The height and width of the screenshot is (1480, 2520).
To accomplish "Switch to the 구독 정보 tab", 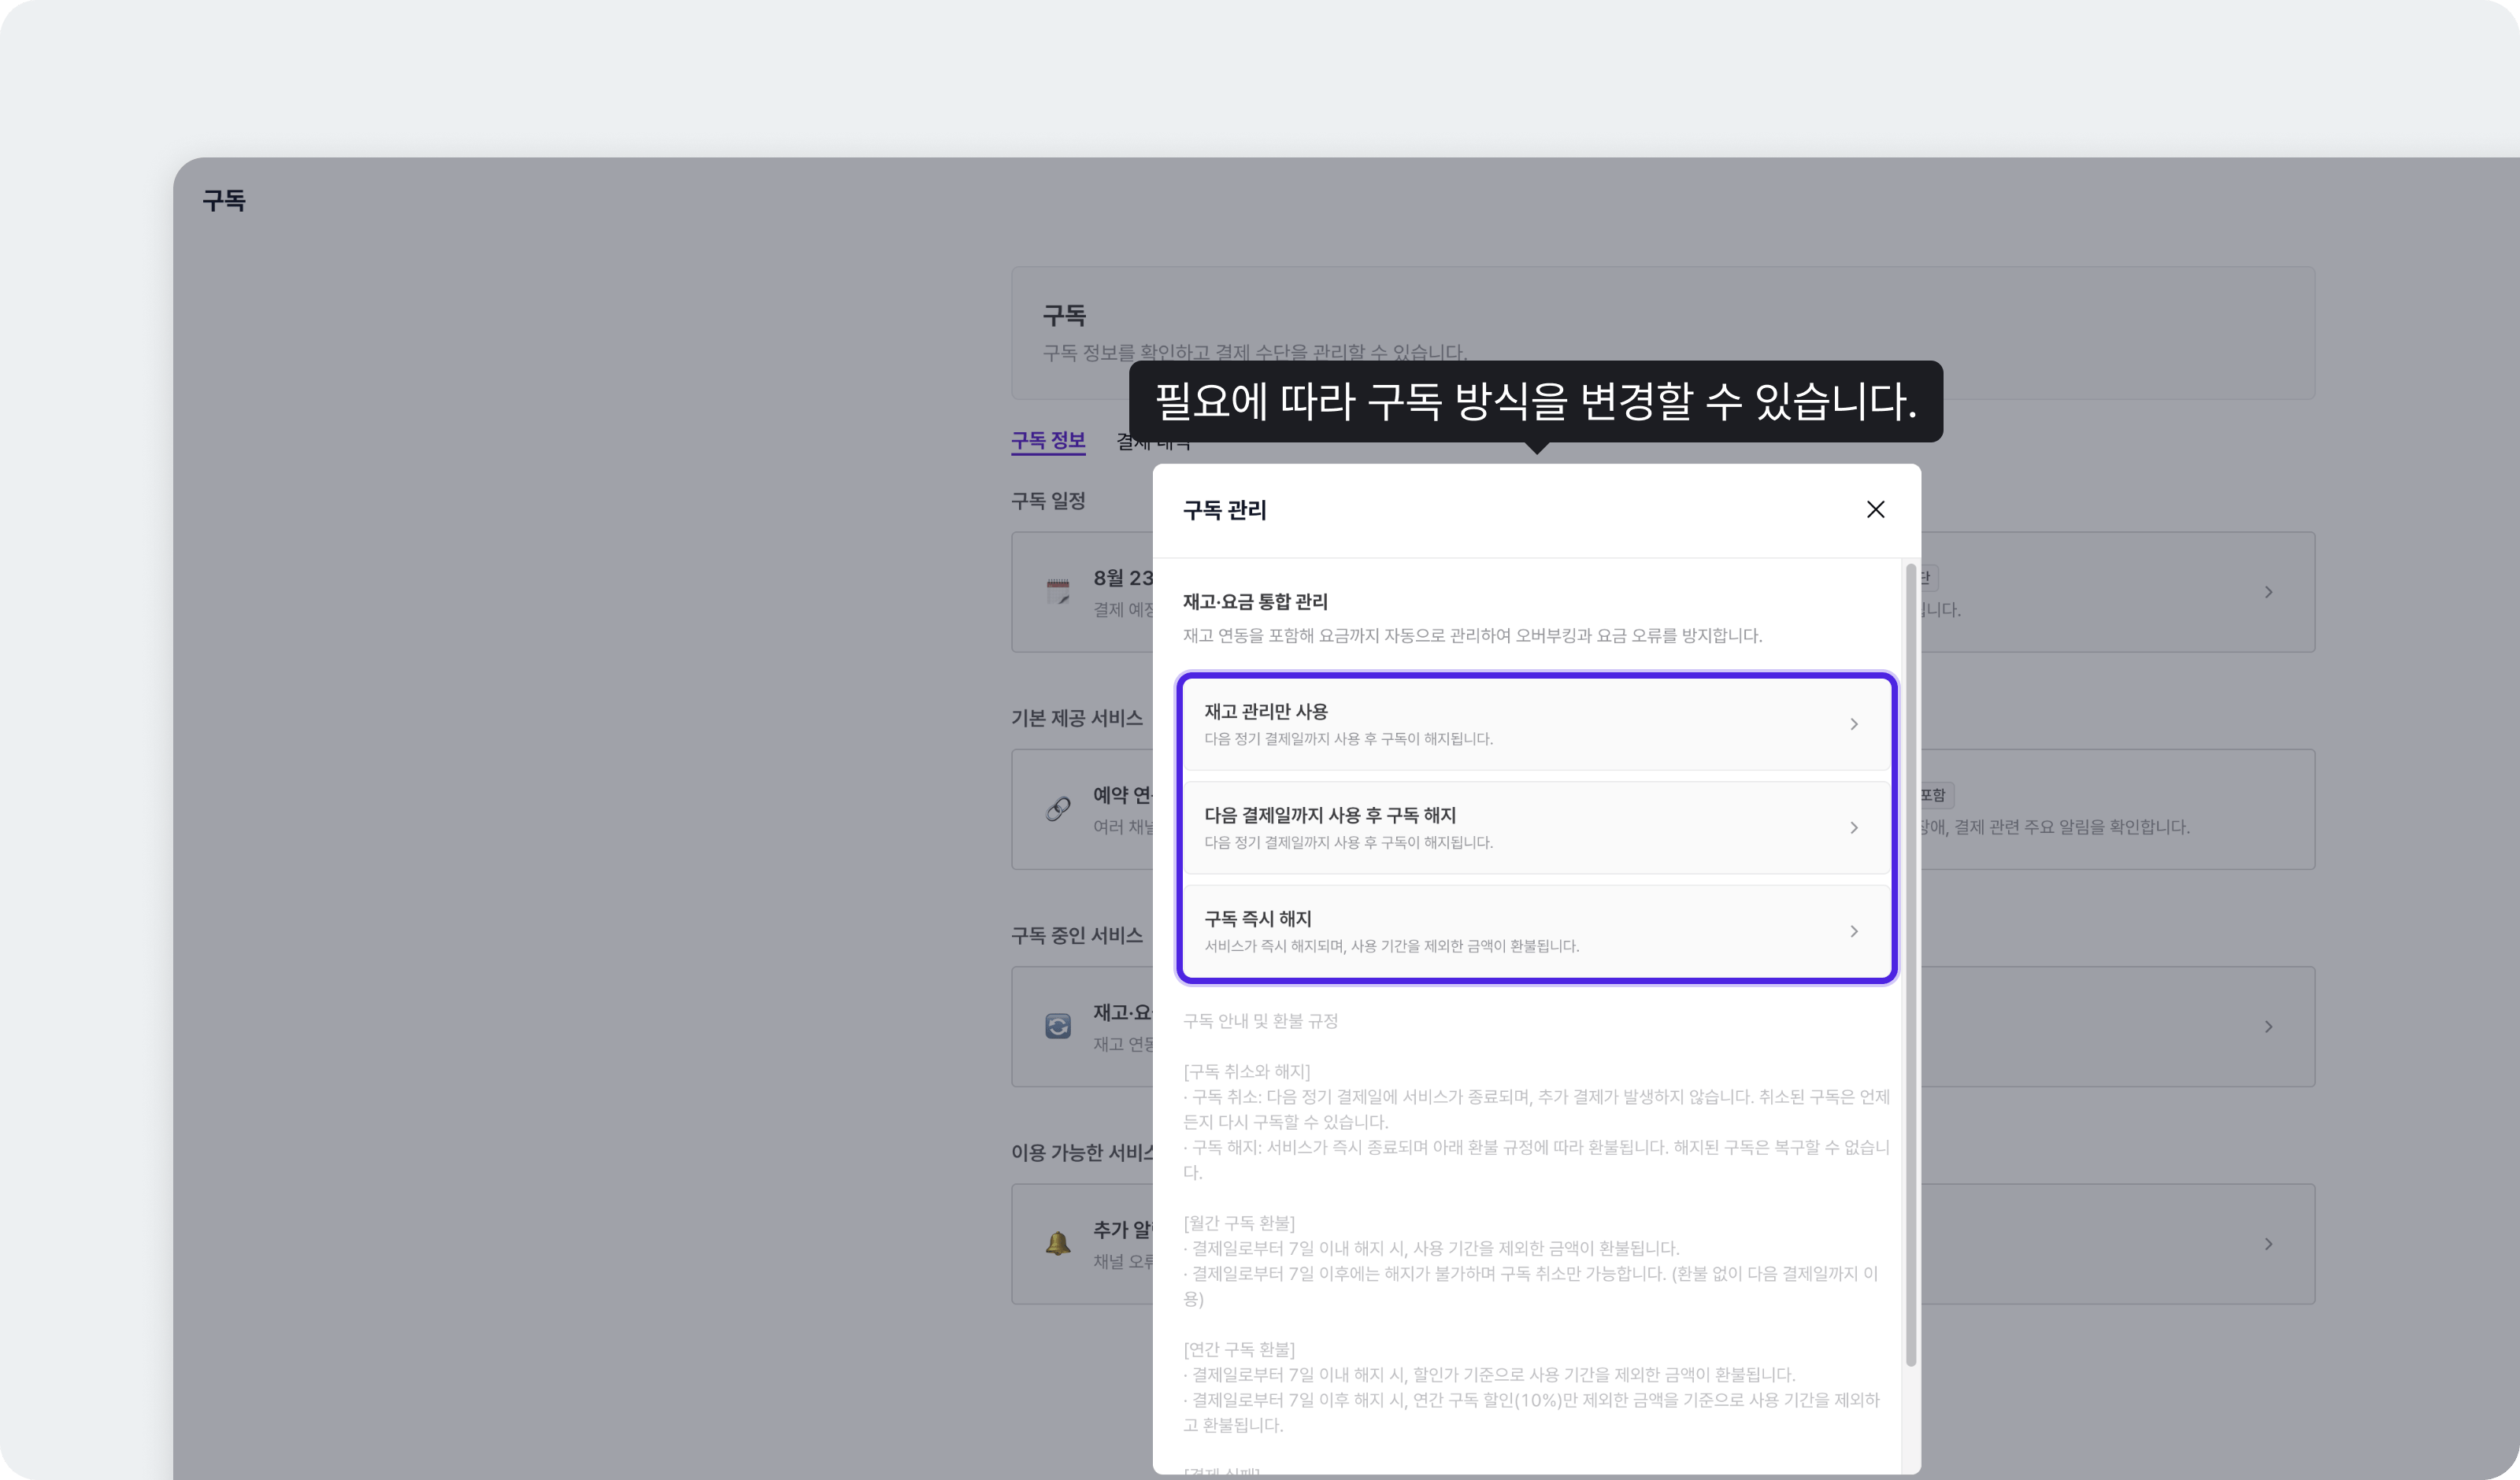I will pos(1048,440).
